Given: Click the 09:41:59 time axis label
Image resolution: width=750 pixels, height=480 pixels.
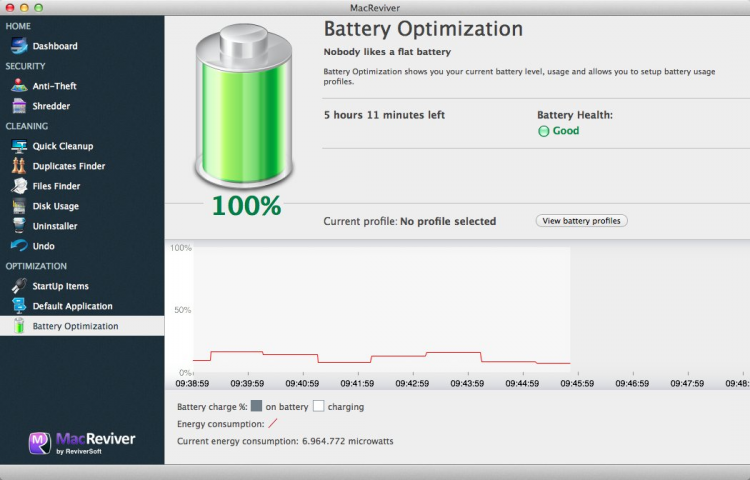Looking at the screenshot, I should tap(357, 383).
